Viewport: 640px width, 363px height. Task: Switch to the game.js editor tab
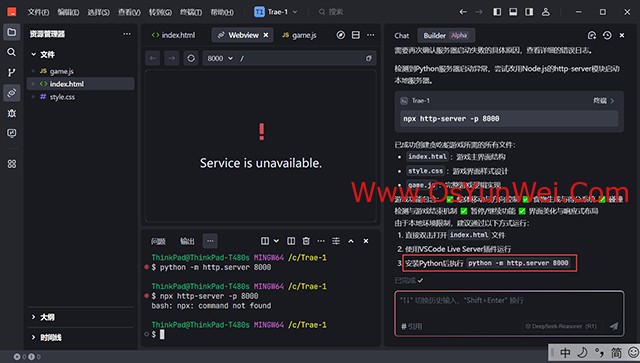tap(299, 35)
